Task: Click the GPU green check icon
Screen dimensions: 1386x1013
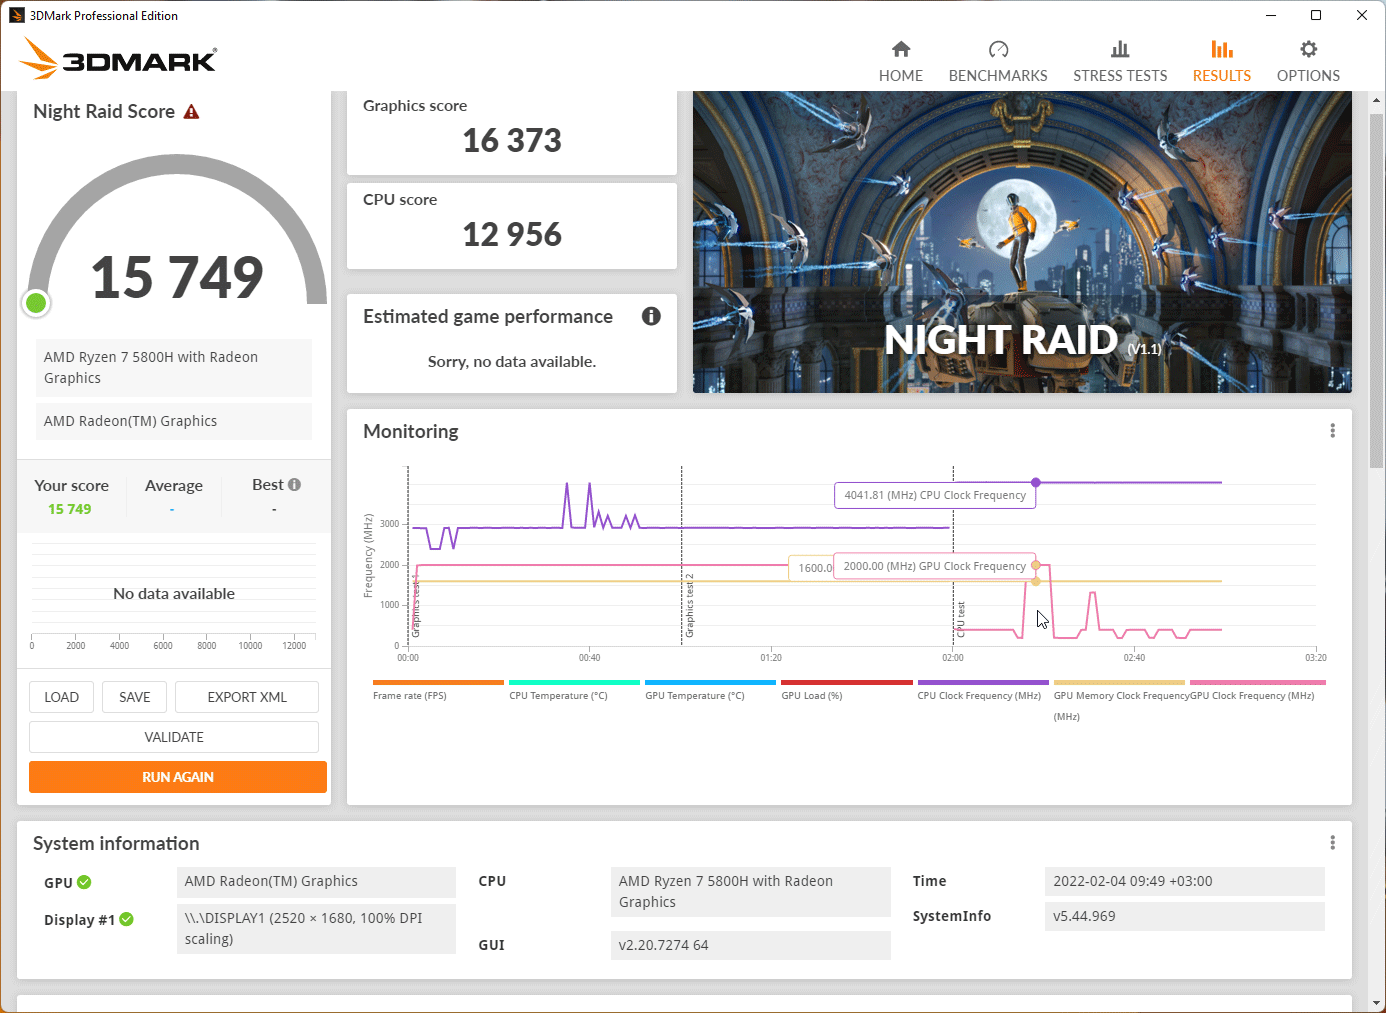Action: pos(84,882)
